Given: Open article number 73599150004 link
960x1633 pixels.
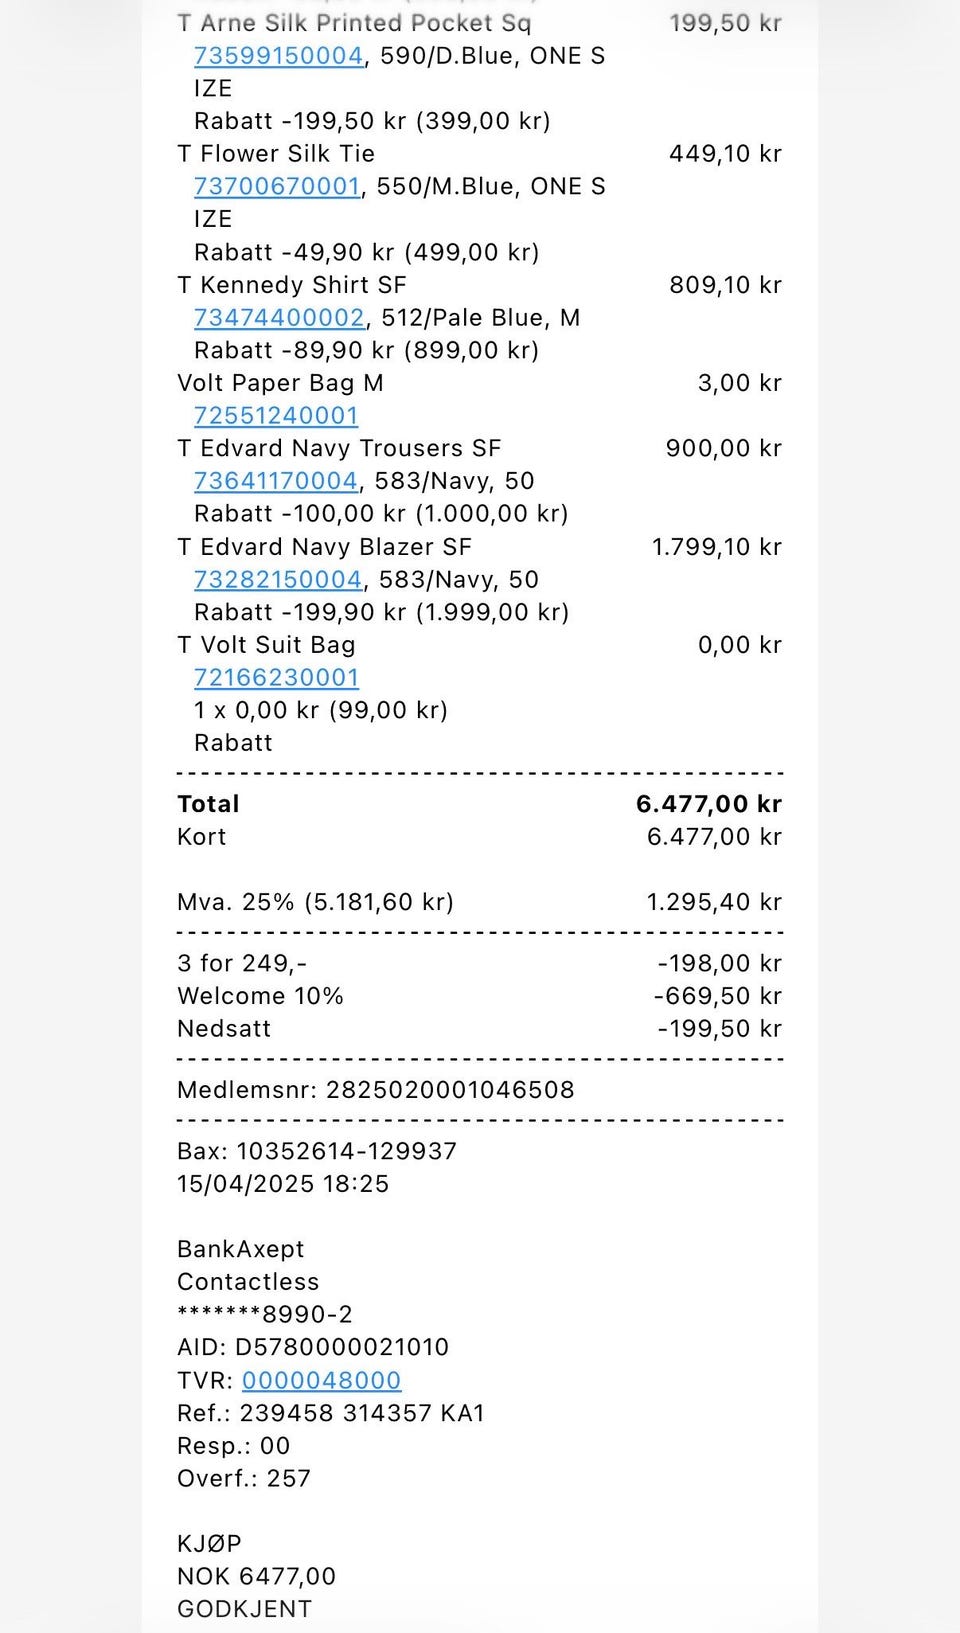Looking at the screenshot, I should tap(278, 56).
